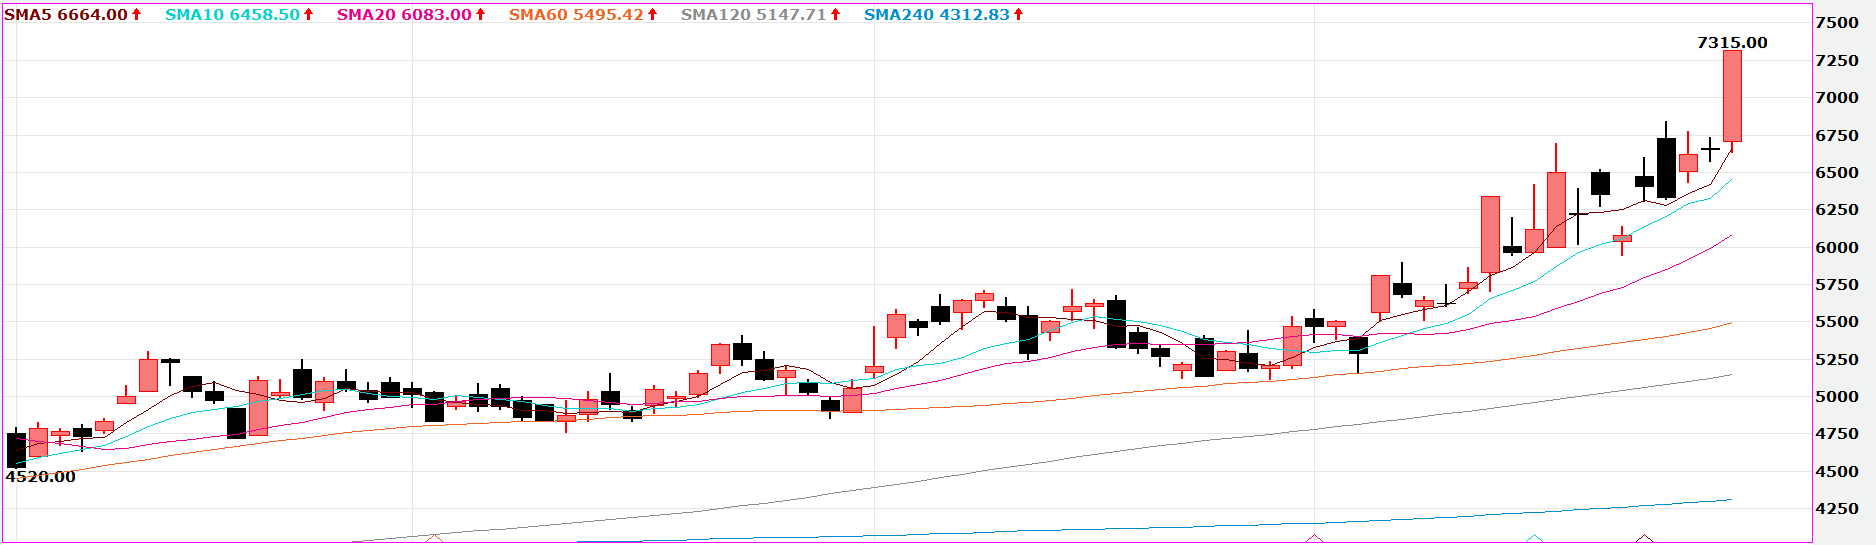Select the SMA5 6664.00 legend label

[66, 15]
